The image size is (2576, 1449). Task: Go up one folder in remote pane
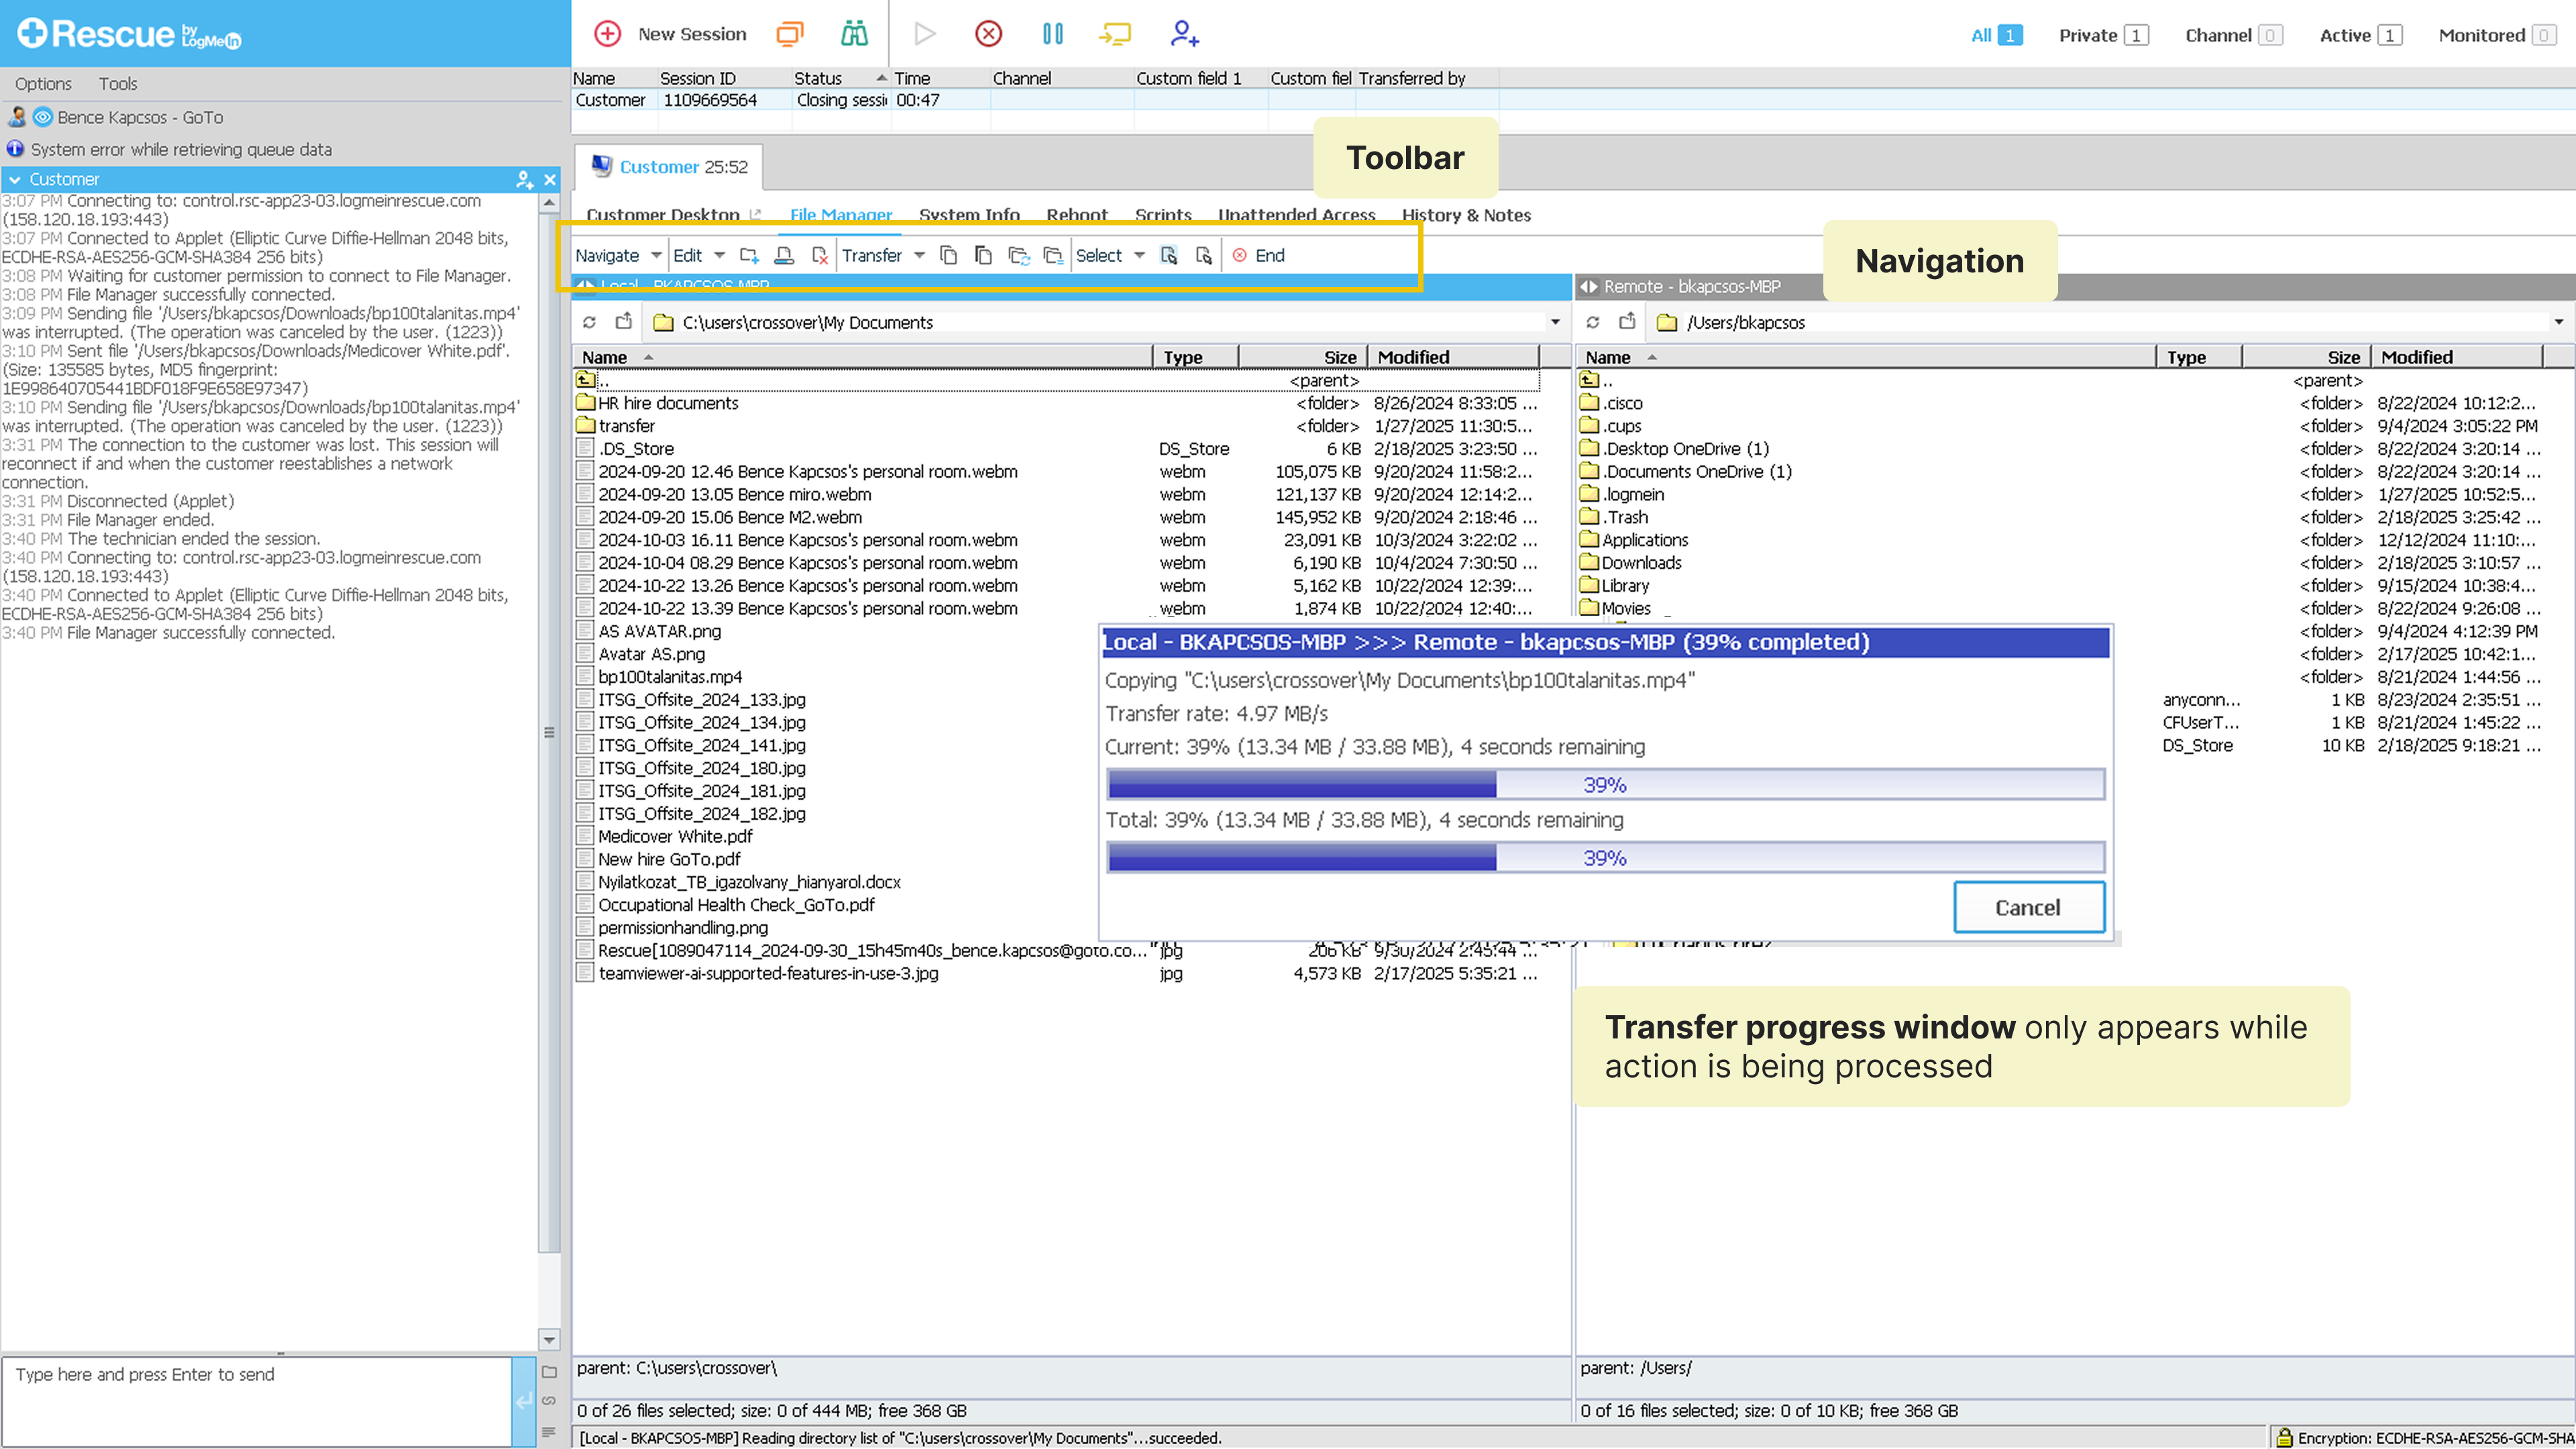click(1627, 322)
